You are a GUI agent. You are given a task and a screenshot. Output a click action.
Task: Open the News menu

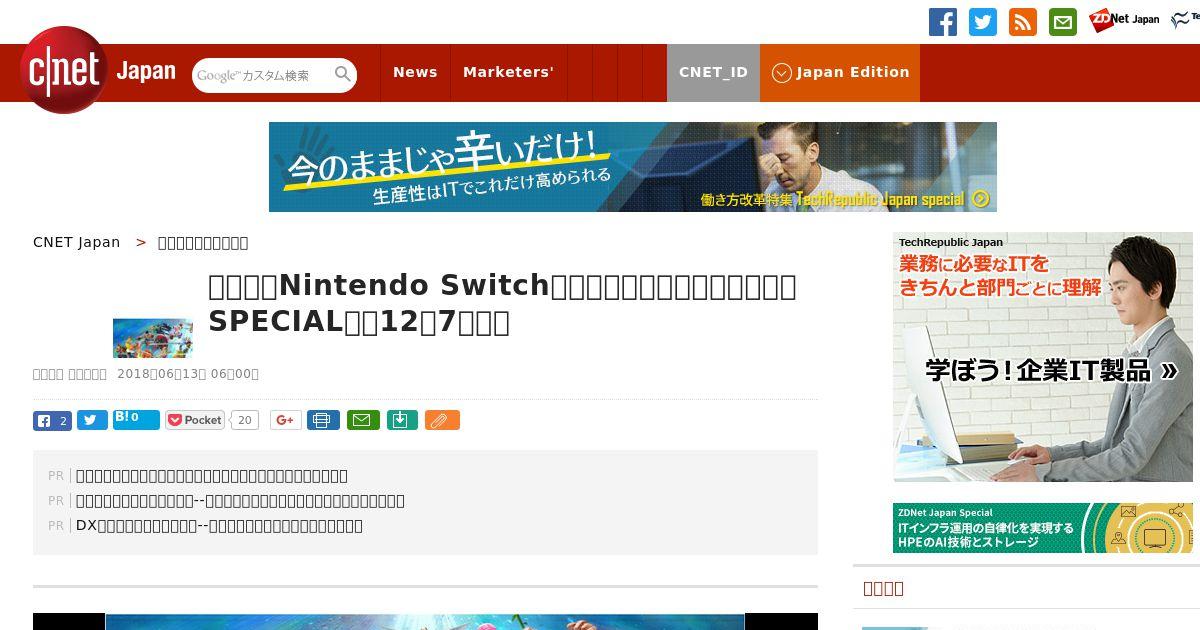click(x=415, y=72)
